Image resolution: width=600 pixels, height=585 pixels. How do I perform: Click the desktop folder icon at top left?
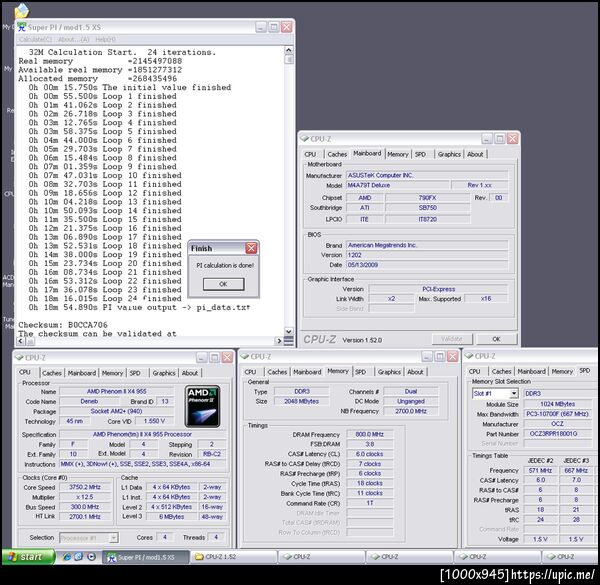[21, 10]
